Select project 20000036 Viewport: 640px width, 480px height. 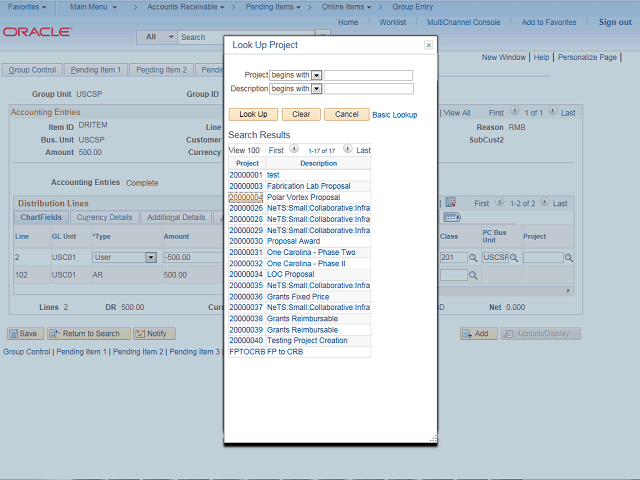pyautogui.click(x=246, y=297)
